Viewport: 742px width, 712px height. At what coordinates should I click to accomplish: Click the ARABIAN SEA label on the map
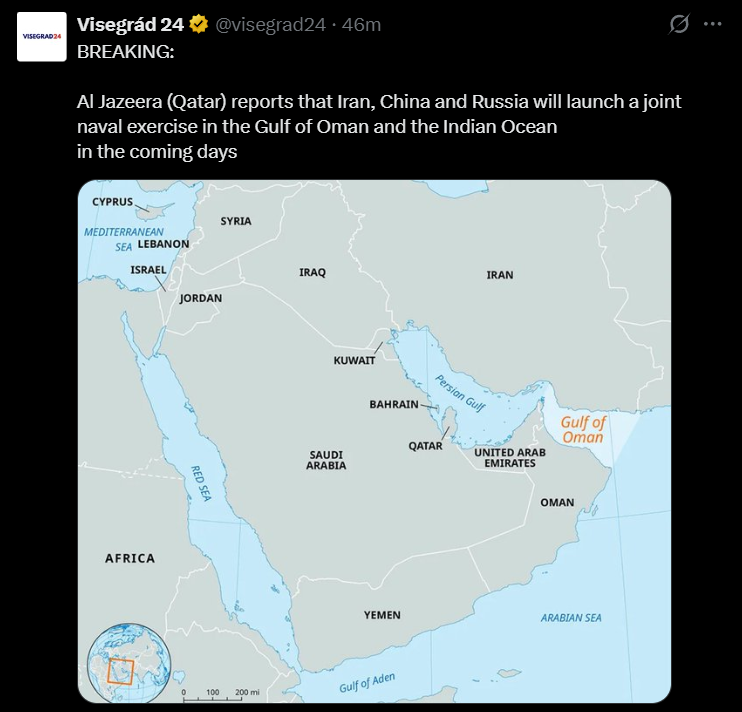coord(571,618)
